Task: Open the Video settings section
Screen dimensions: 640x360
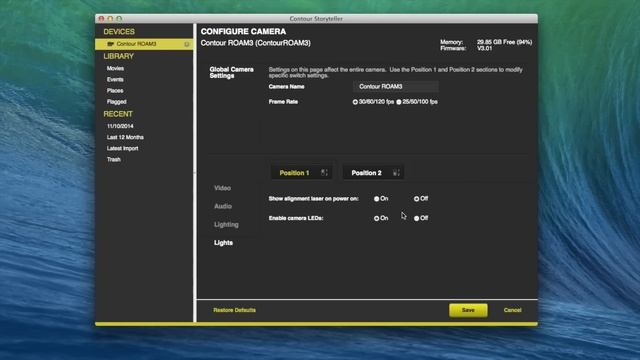Action: 222,188
